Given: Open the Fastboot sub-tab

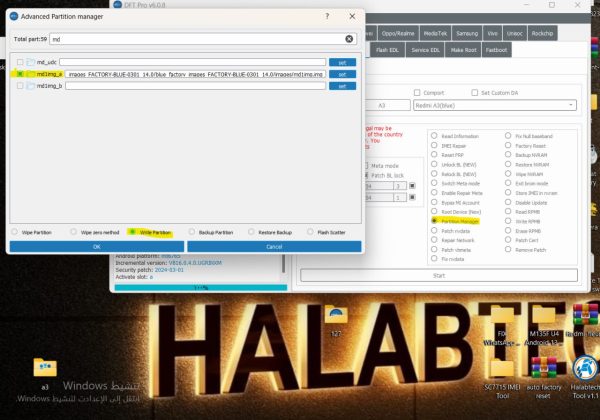Looking at the screenshot, I should coord(496,50).
